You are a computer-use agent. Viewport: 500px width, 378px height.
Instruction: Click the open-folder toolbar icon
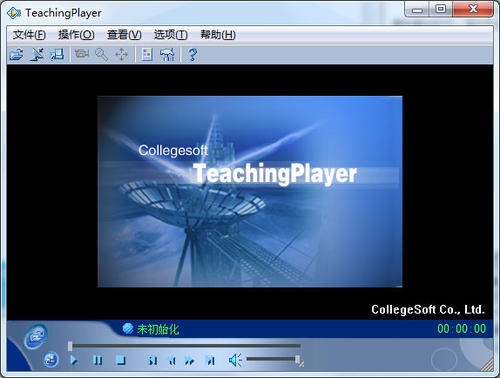[16, 54]
